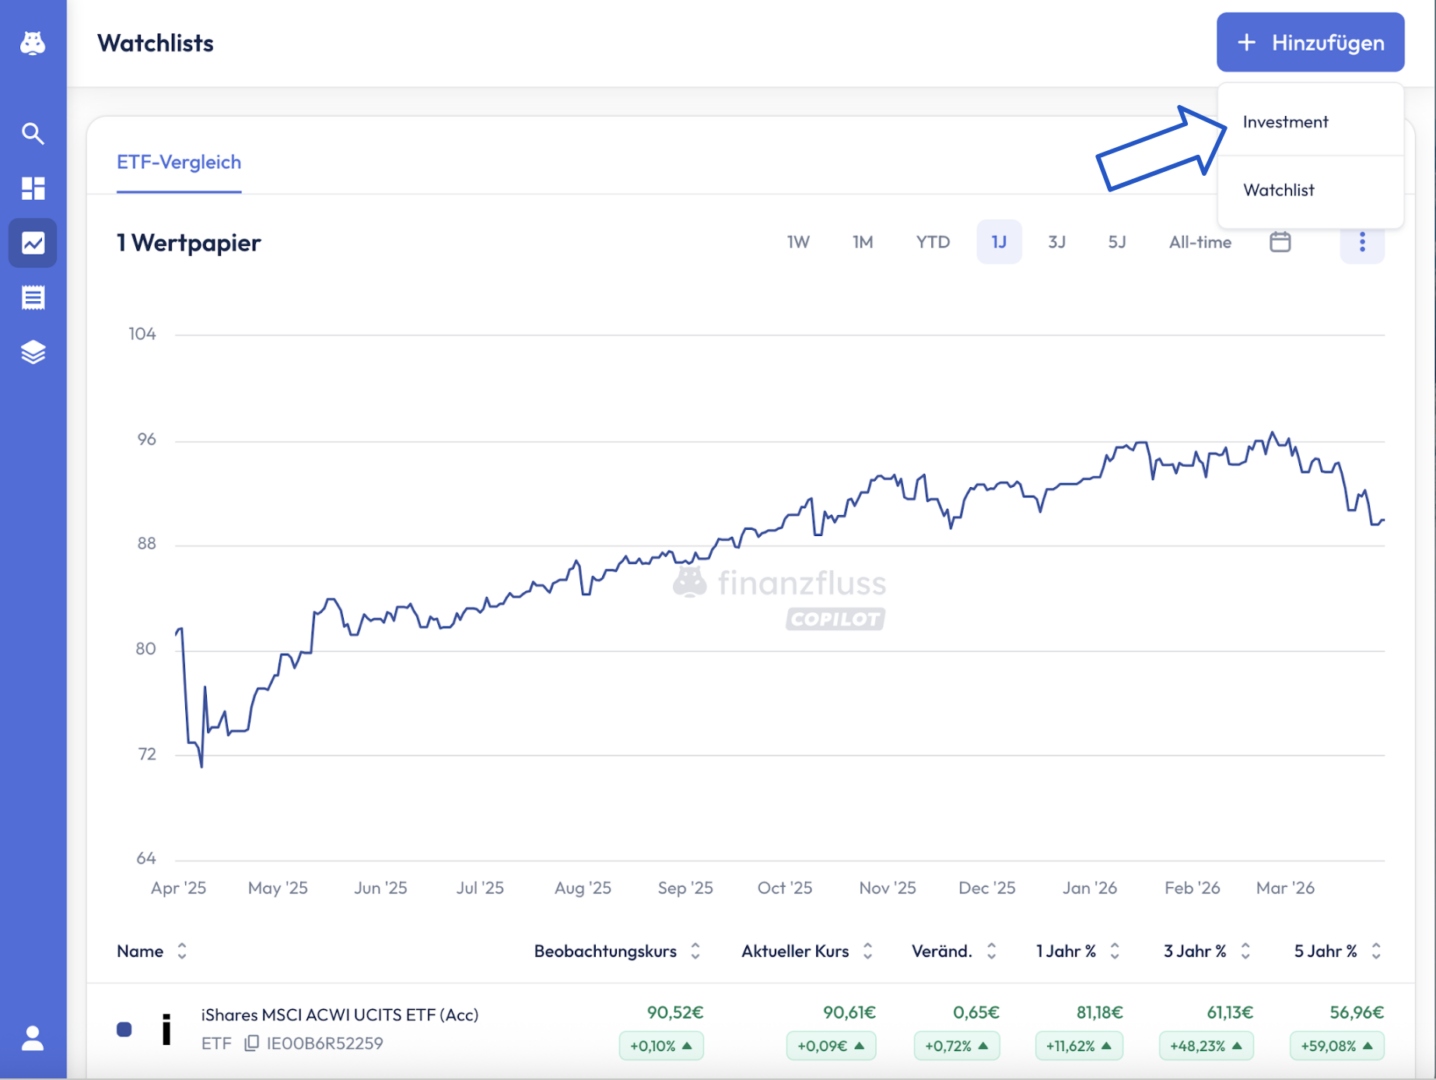Open iShares MSCI ACWI UCITS ETF link
1436x1080 pixels.
[339, 1014]
